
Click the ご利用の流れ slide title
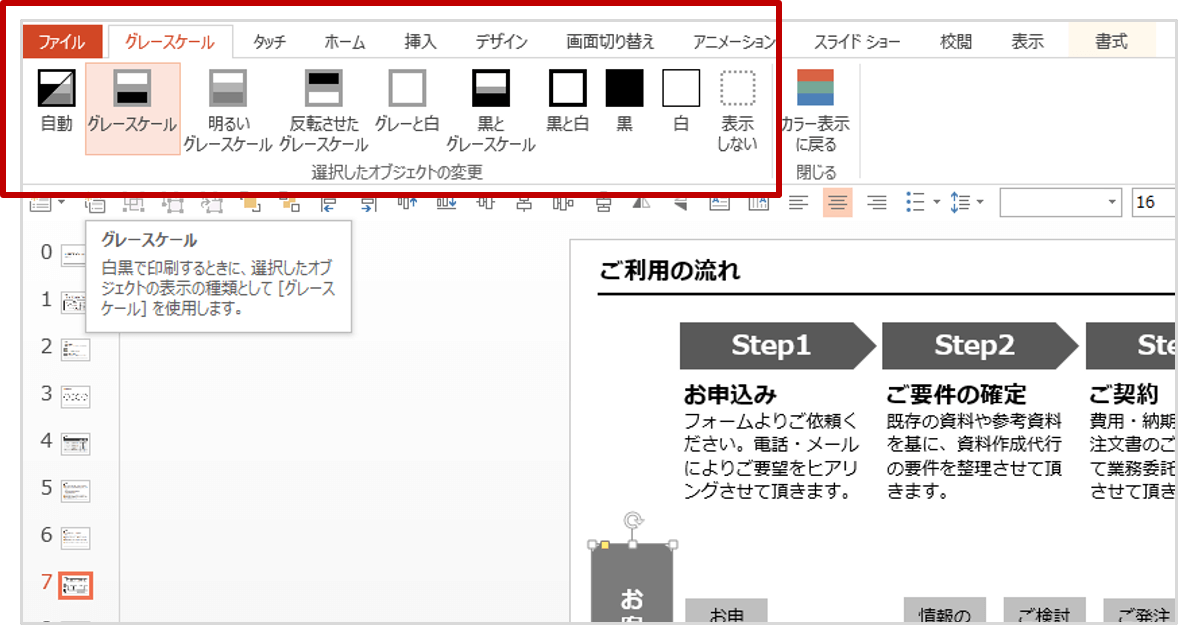(x=669, y=270)
